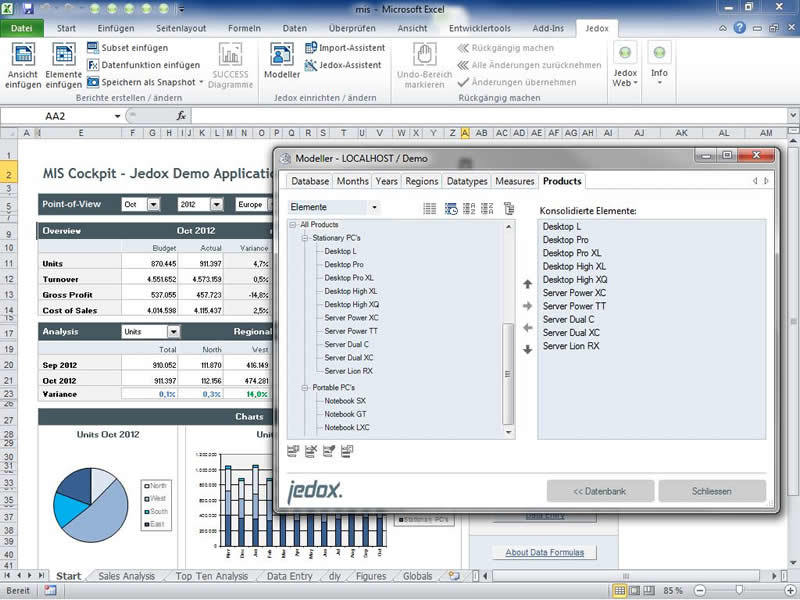Switch to the Months tab in Modeller
This screenshot has height=600, width=800.
click(353, 181)
